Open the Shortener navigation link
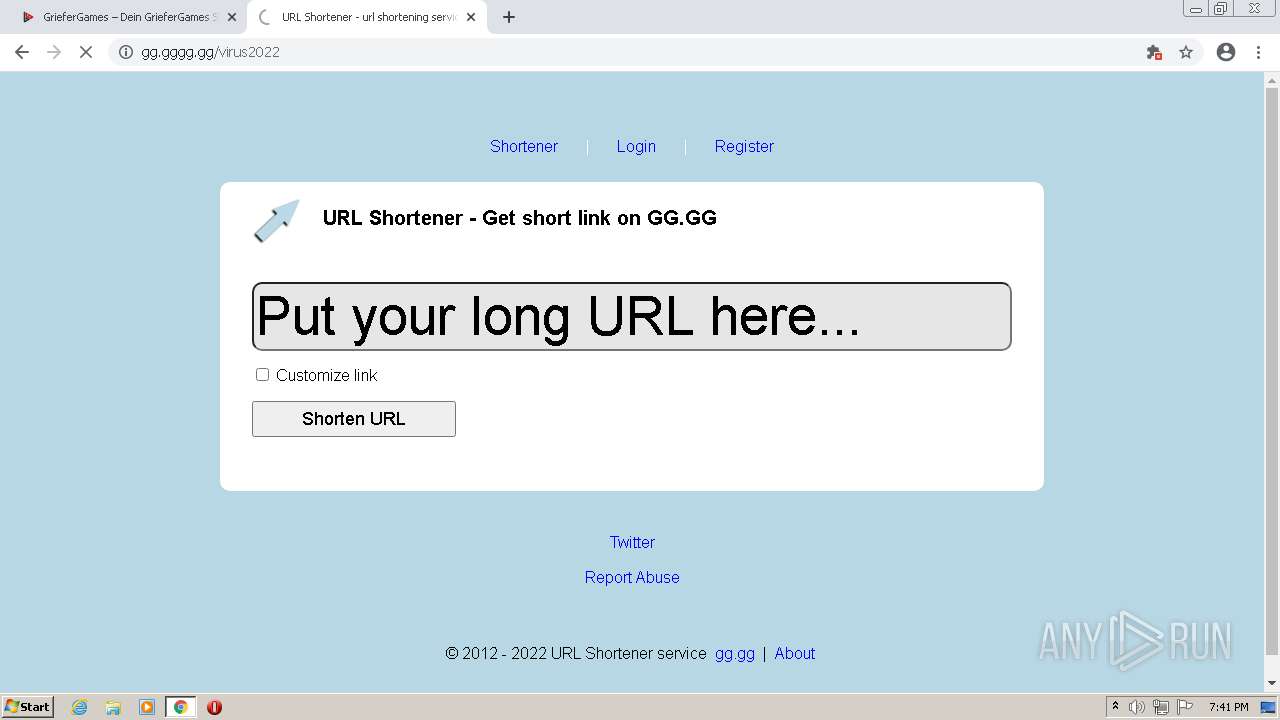1280x720 pixels. 524,146
